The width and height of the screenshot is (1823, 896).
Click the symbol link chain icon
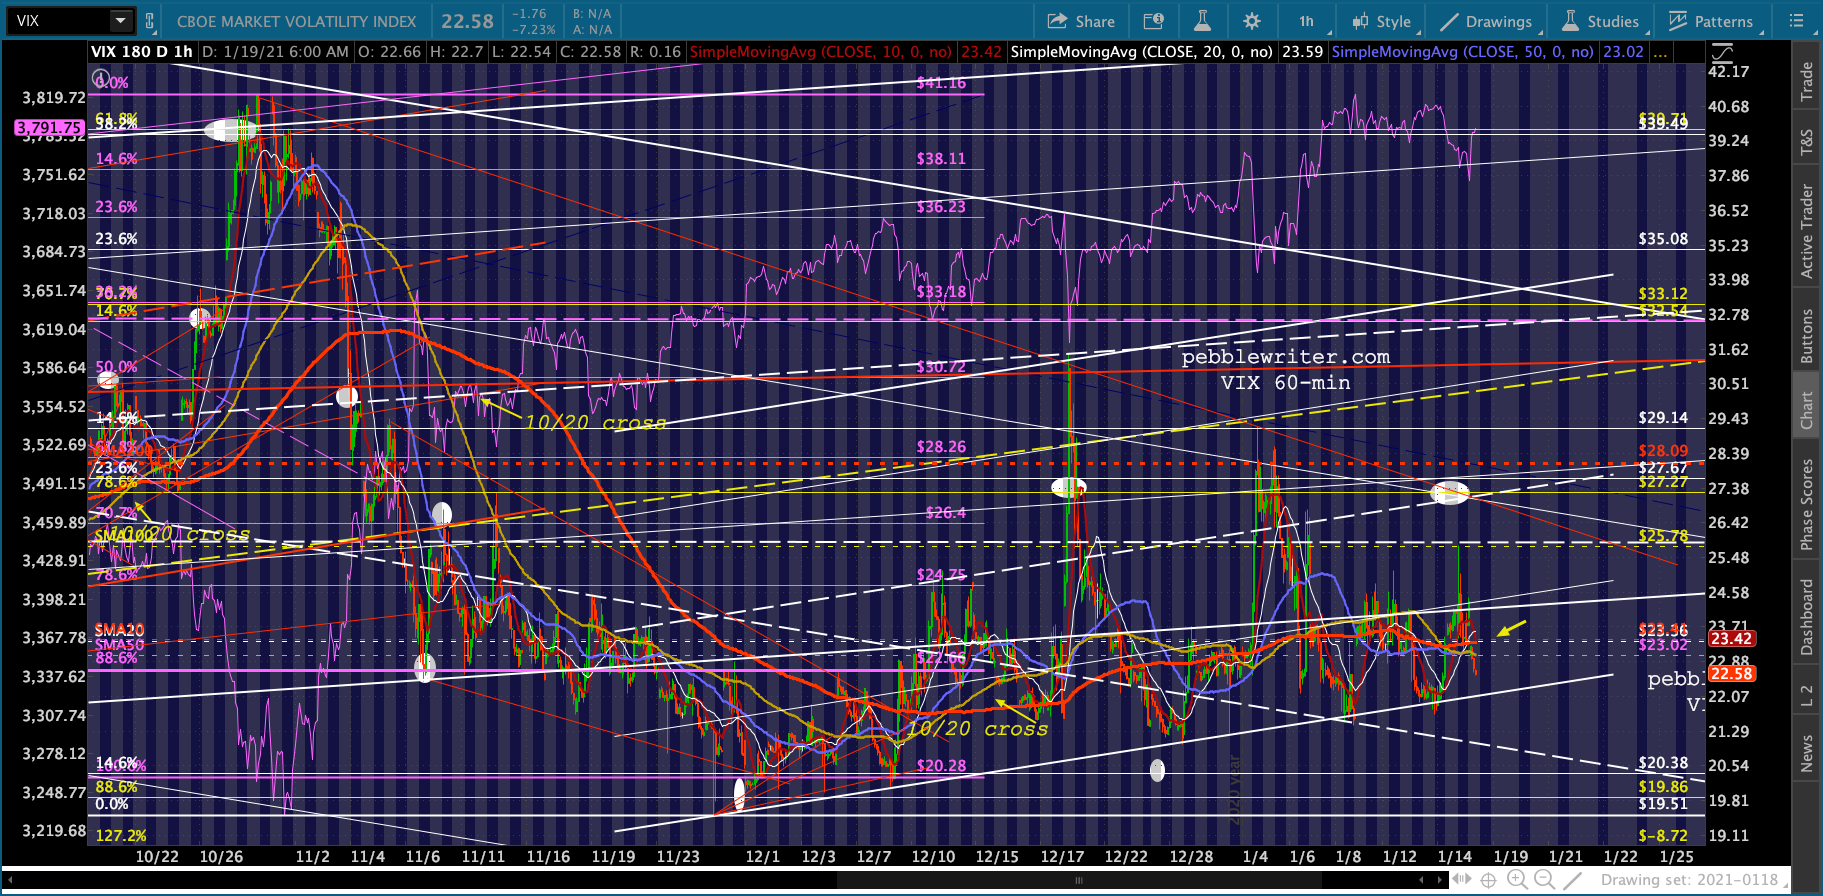click(x=150, y=21)
